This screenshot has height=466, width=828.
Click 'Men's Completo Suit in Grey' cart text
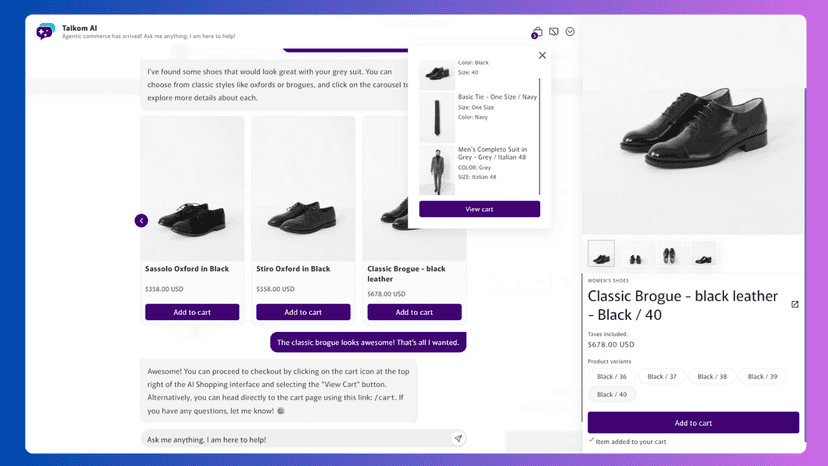(492, 153)
